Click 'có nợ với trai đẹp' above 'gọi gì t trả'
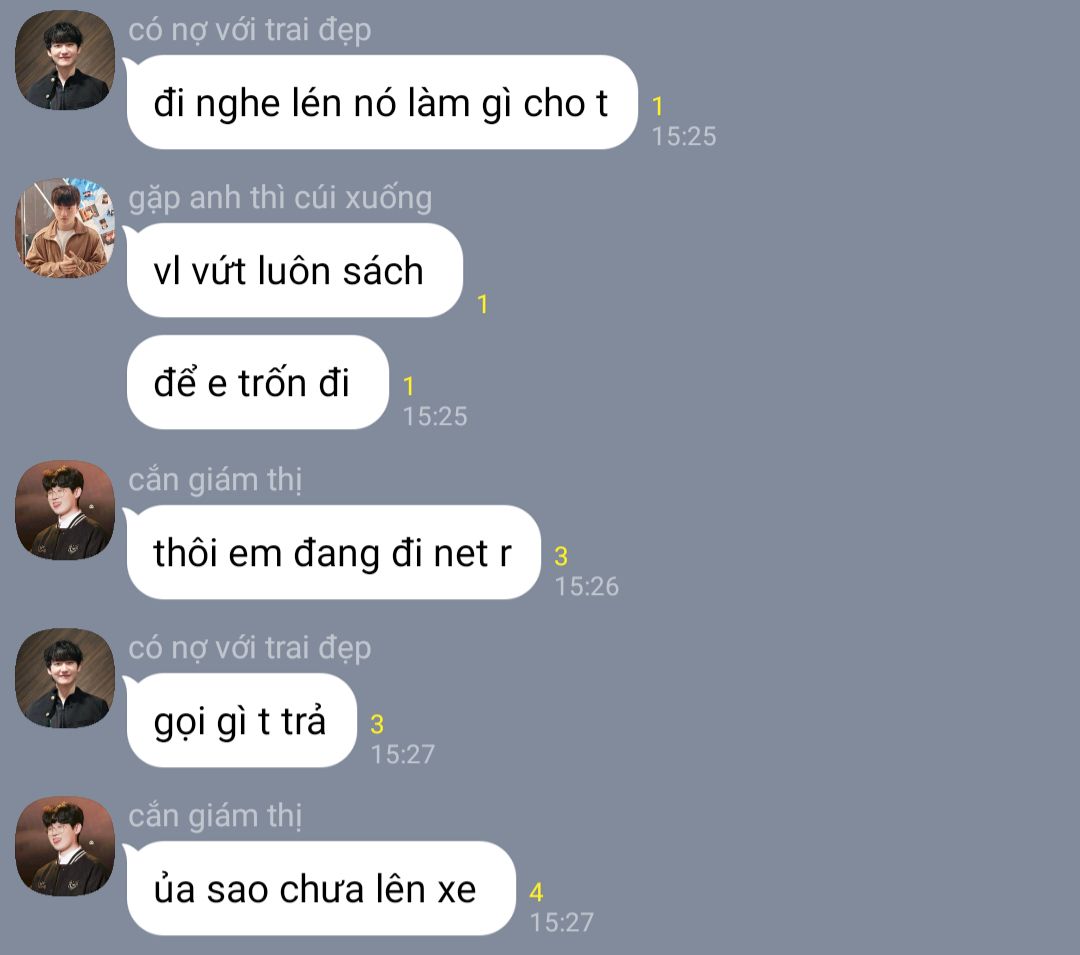Screen dimensions: 1080x955 tap(249, 649)
